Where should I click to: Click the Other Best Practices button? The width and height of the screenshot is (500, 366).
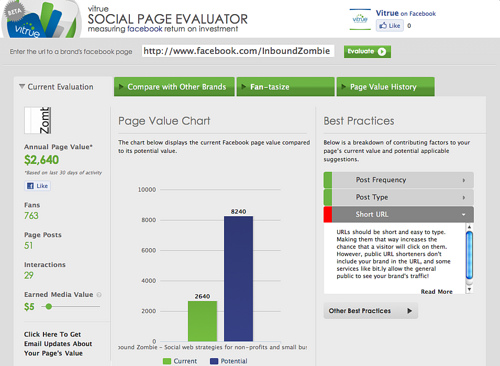coord(370,311)
